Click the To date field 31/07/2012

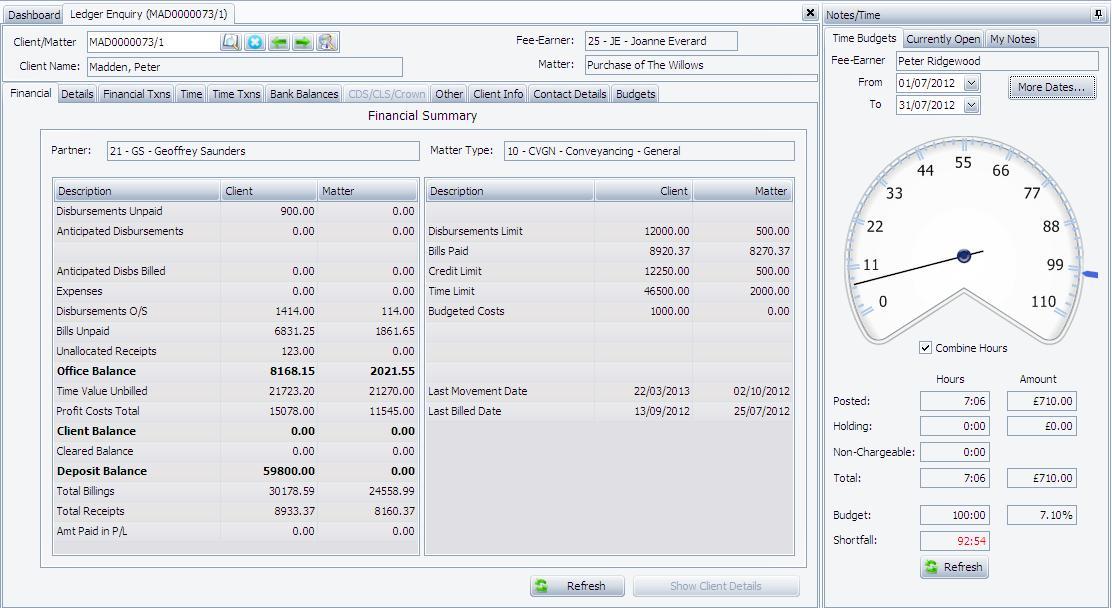pyautogui.click(x=930, y=105)
